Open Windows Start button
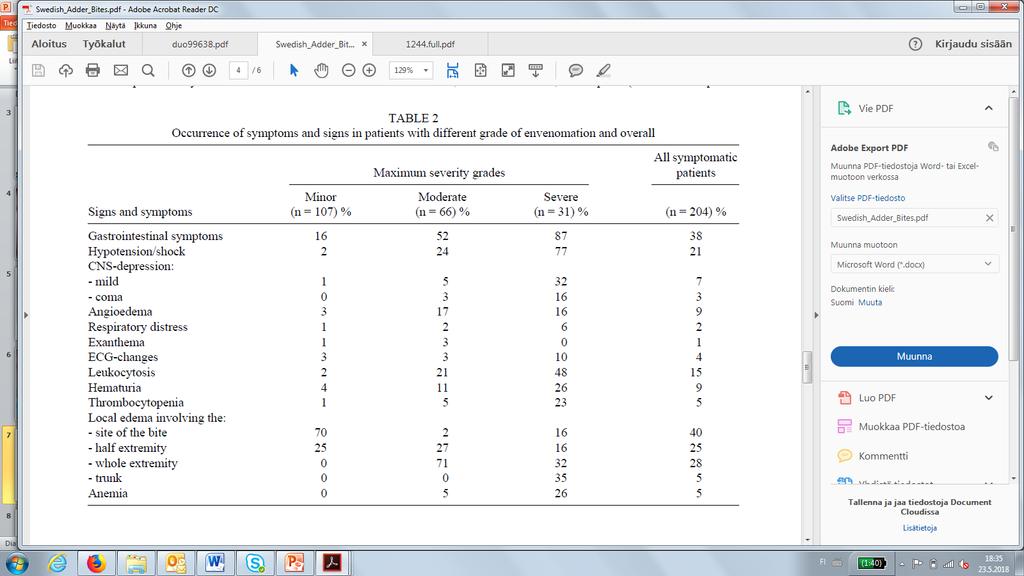The image size is (1024, 576). 16,562
